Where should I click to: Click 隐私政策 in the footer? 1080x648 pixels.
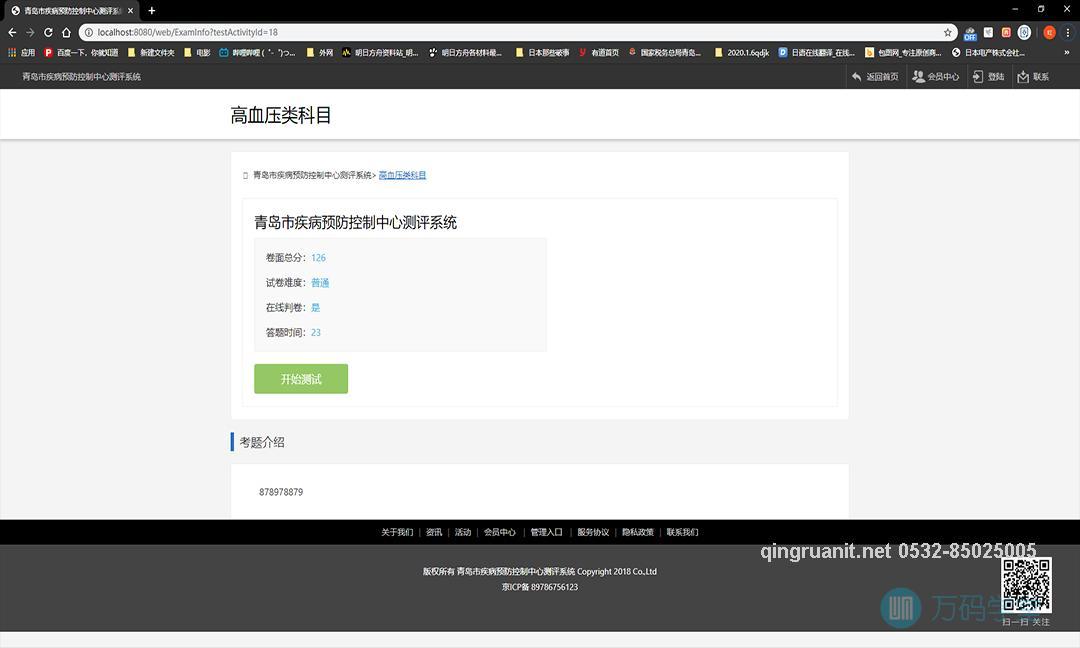[638, 532]
